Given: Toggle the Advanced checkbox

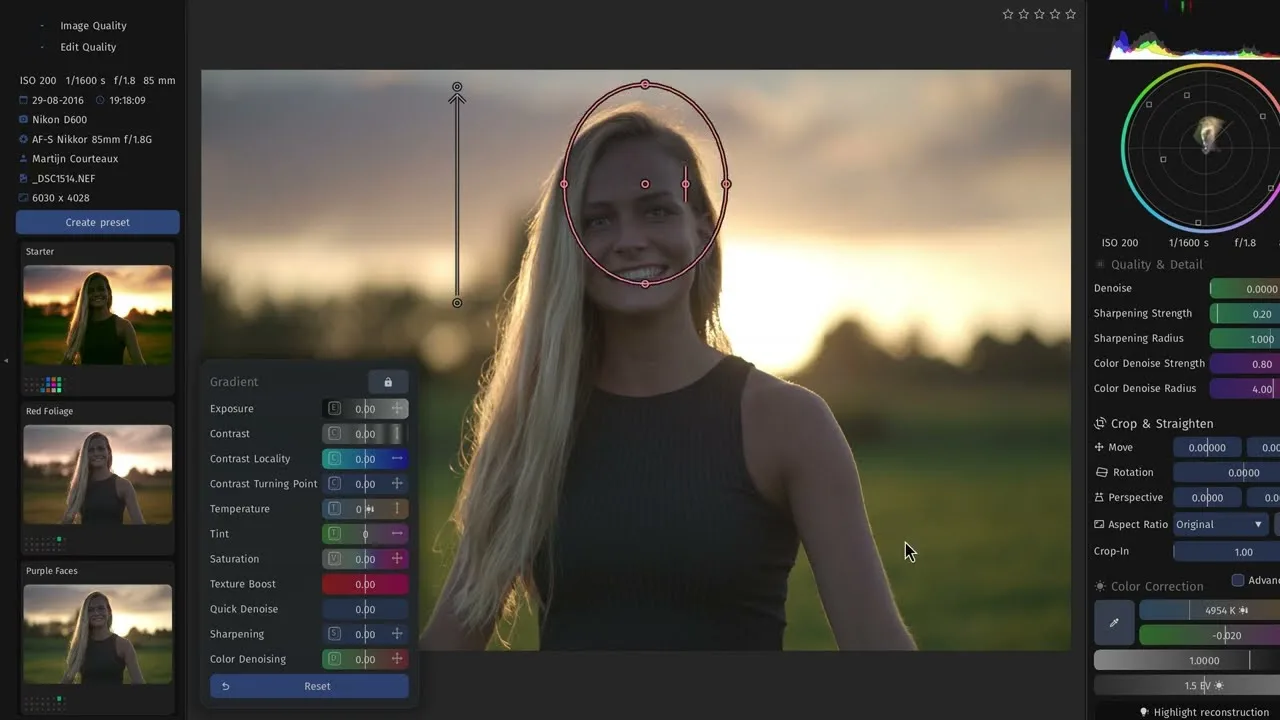Looking at the screenshot, I should pyautogui.click(x=1238, y=580).
